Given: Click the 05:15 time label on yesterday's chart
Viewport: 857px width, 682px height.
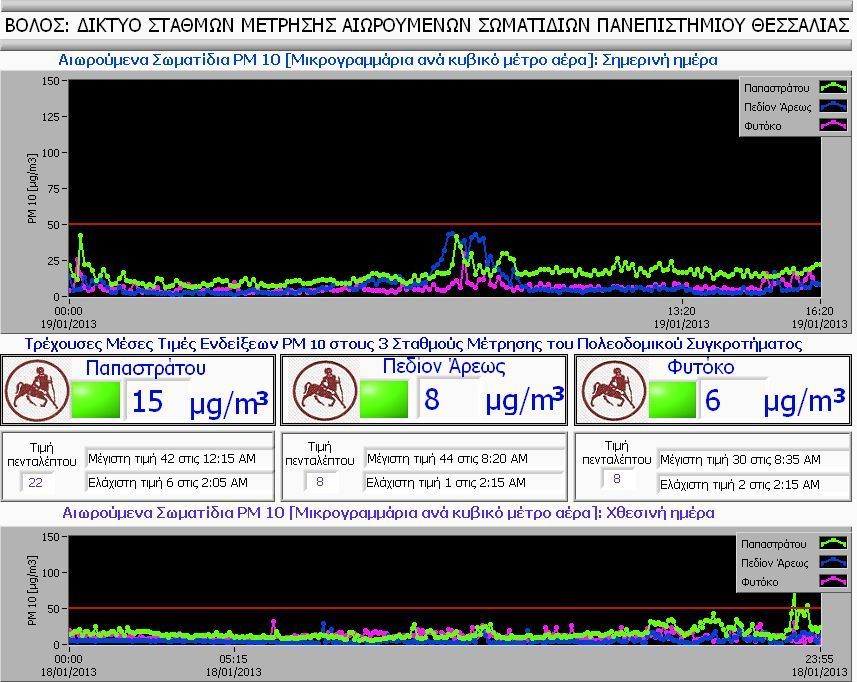Looking at the screenshot, I should point(233,659).
